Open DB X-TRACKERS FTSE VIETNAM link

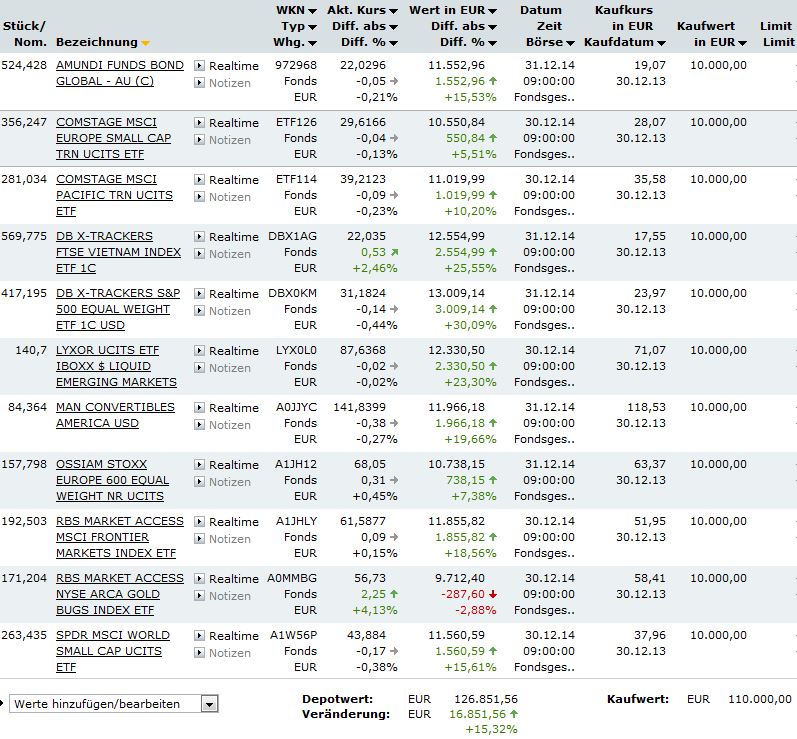[x=118, y=252]
